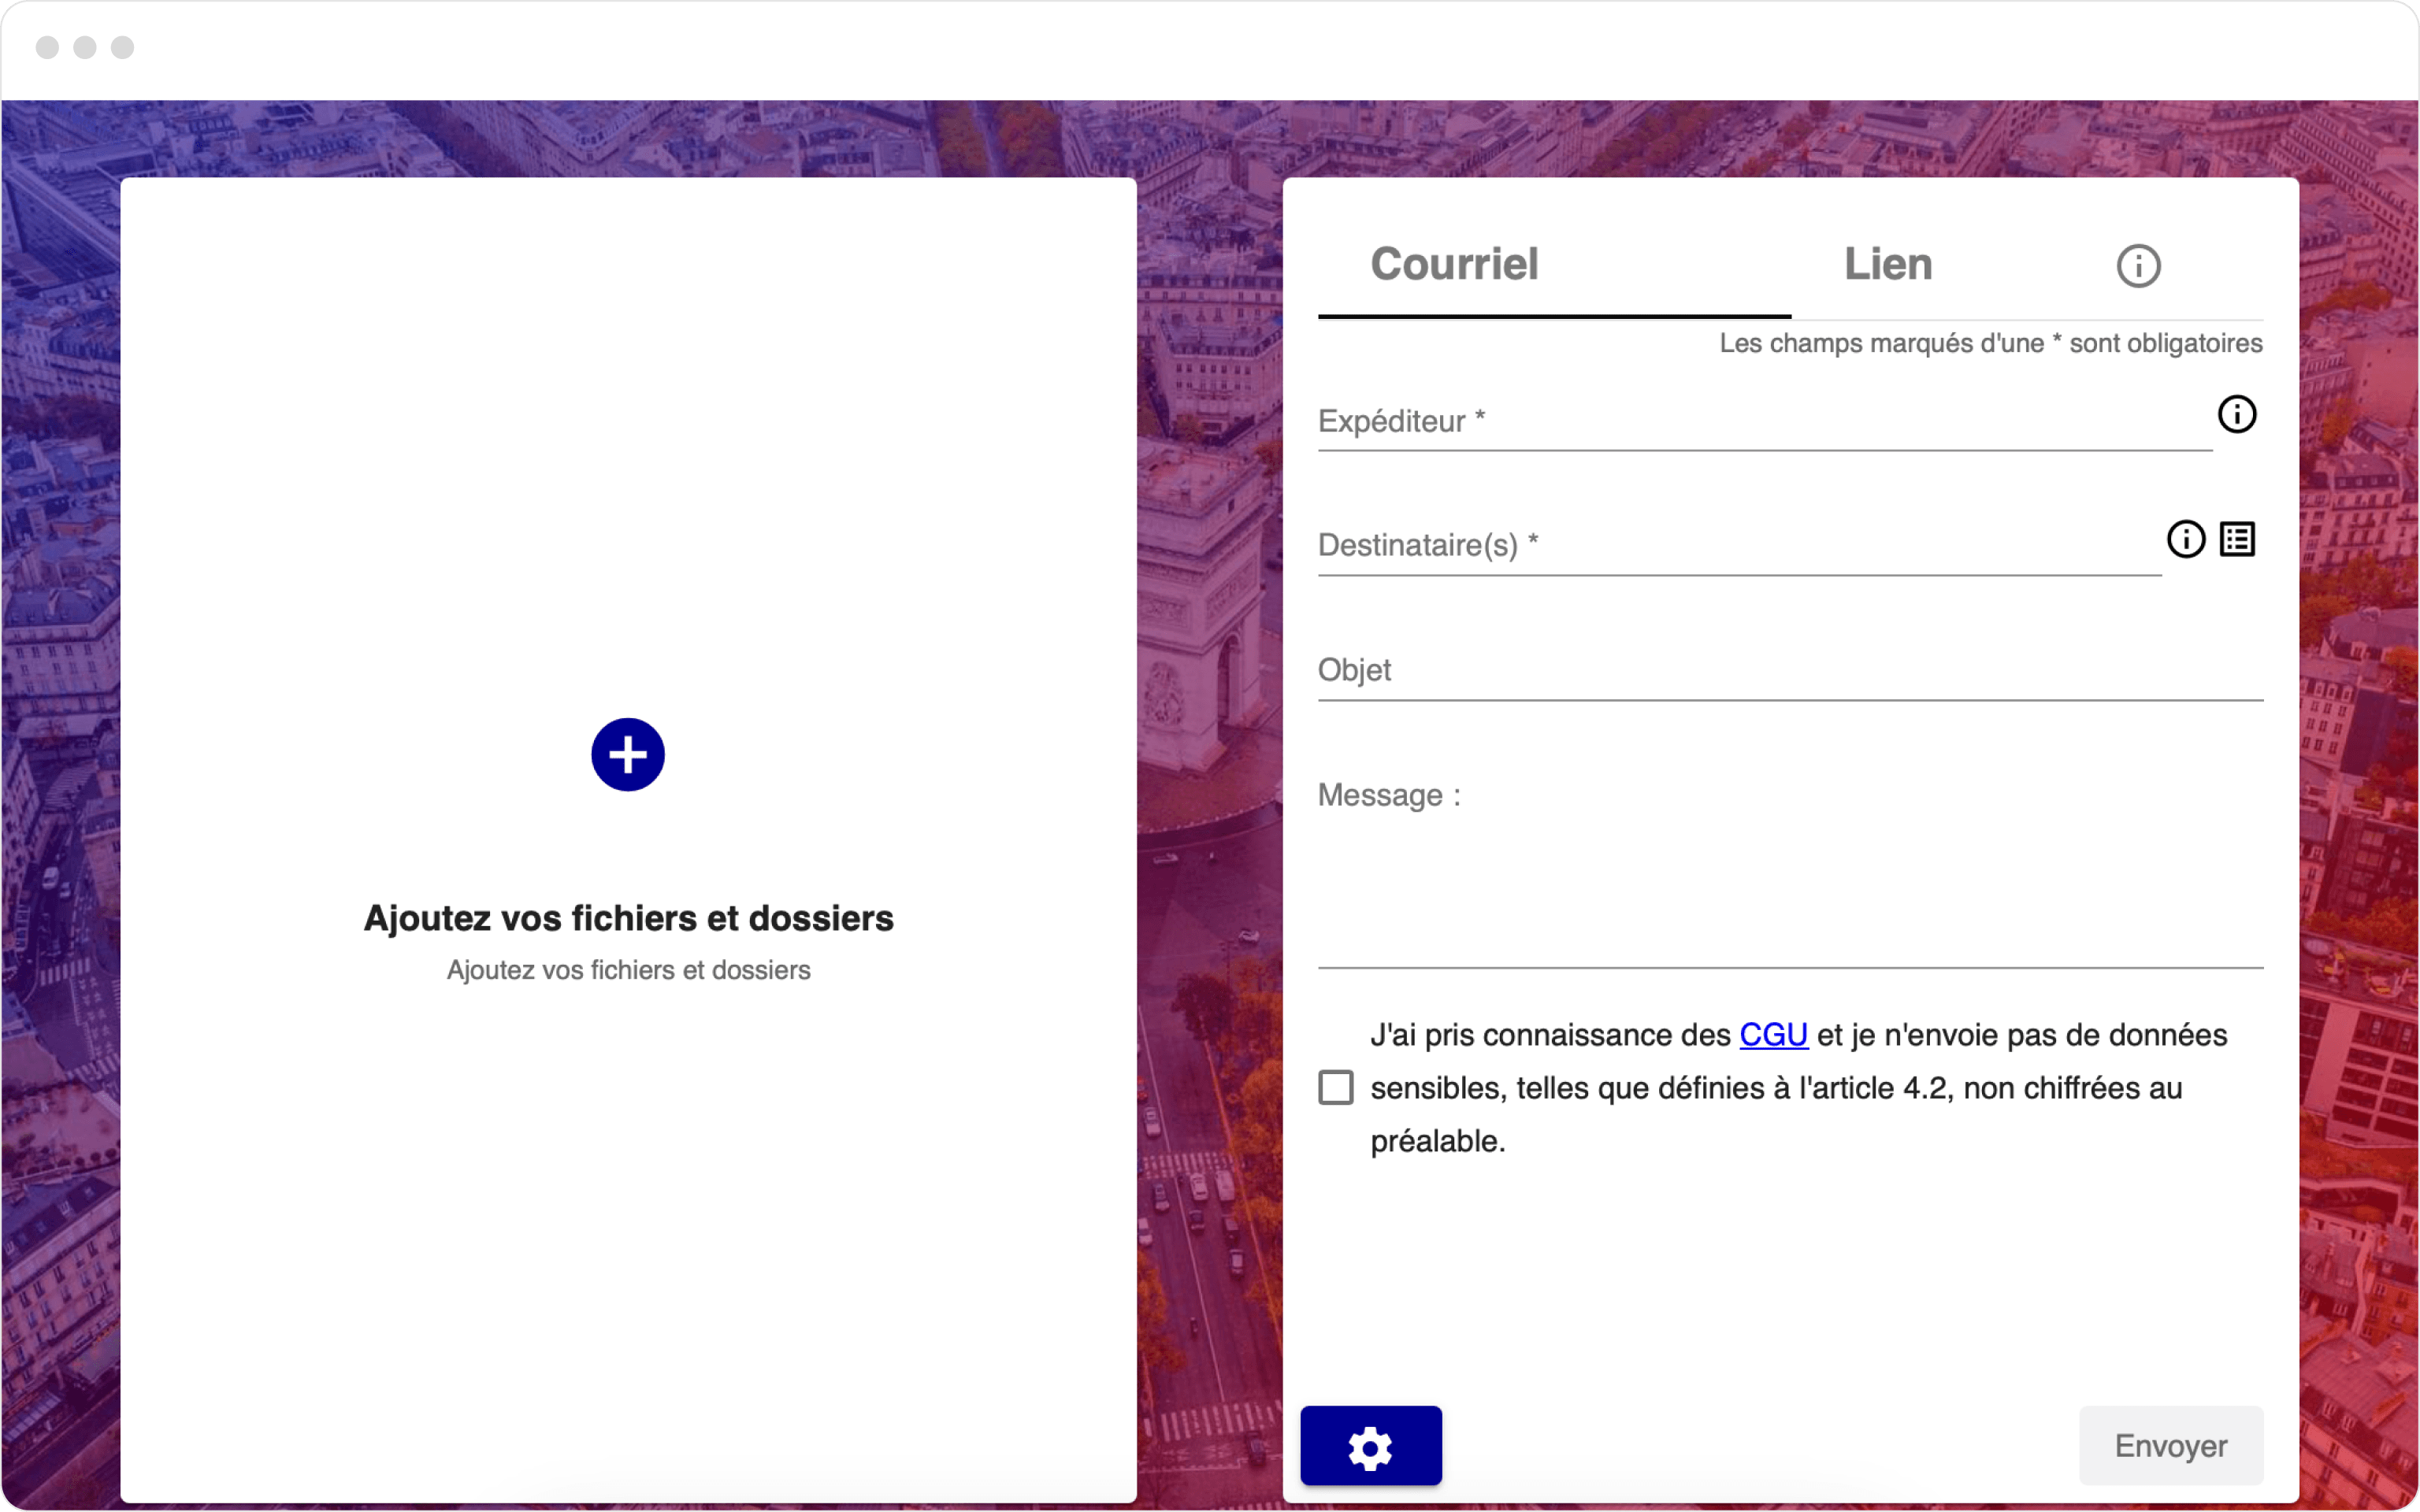Click the third gray window control dot

point(122,47)
